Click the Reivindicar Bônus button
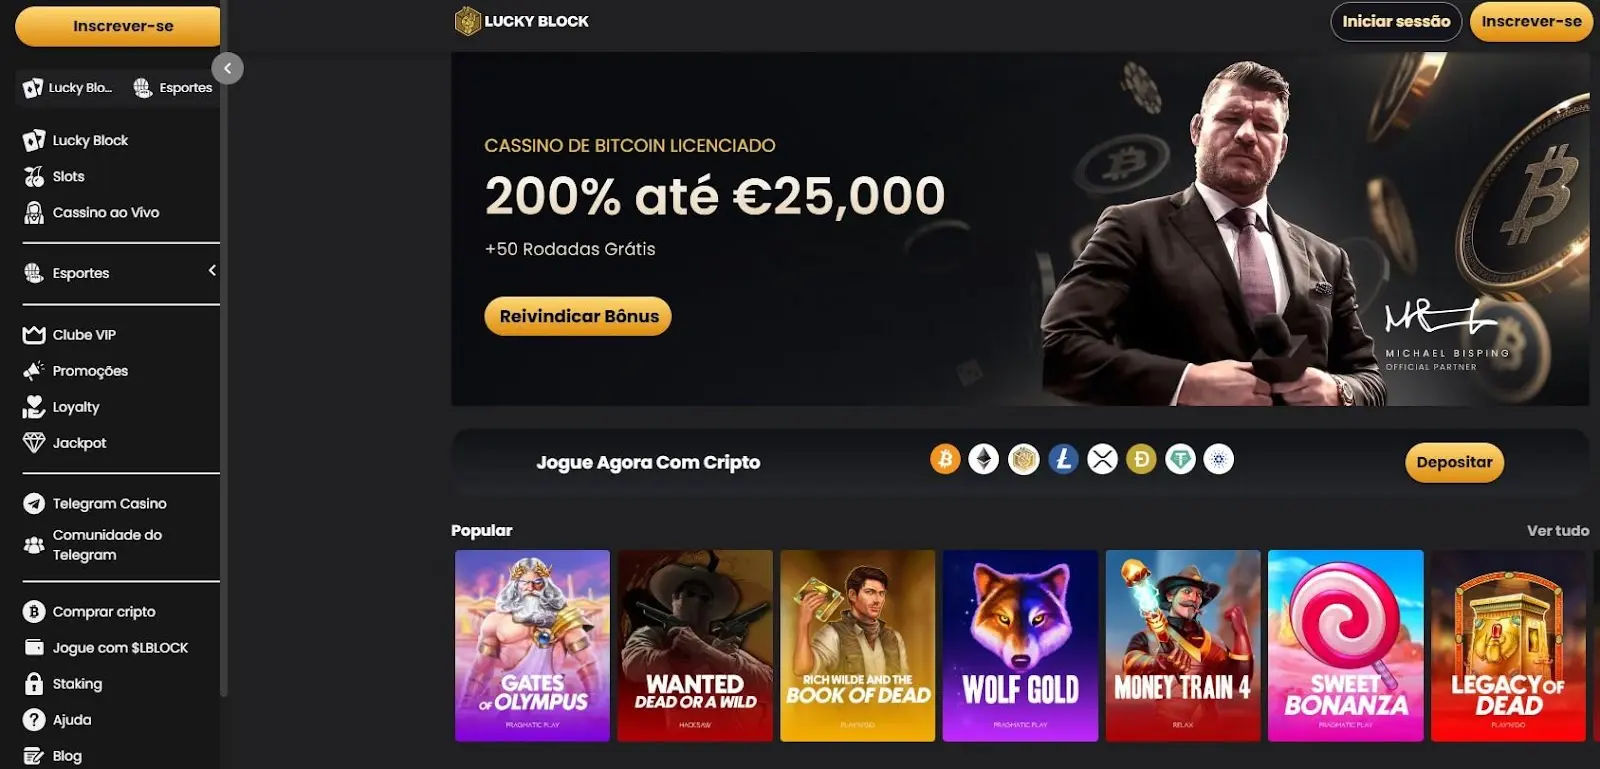 point(578,316)
